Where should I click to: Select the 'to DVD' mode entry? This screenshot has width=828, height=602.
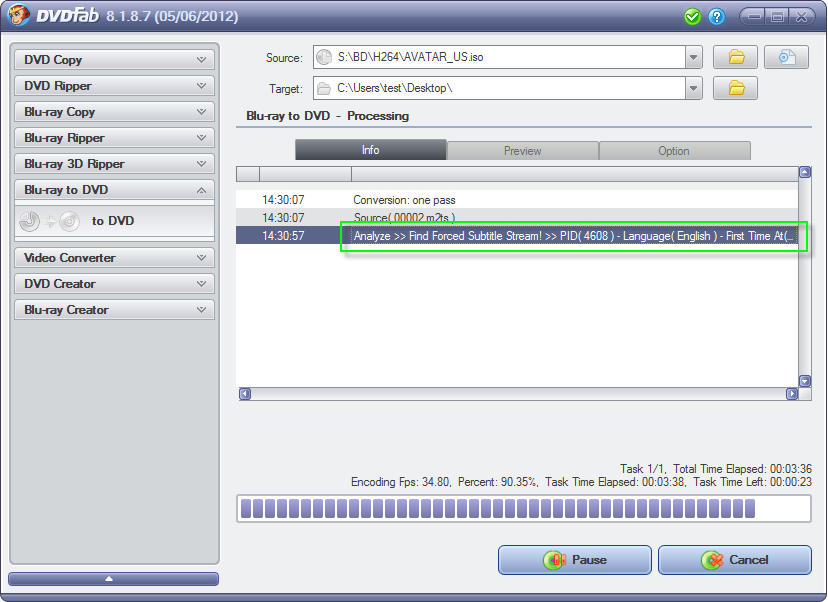click(114, 221)
